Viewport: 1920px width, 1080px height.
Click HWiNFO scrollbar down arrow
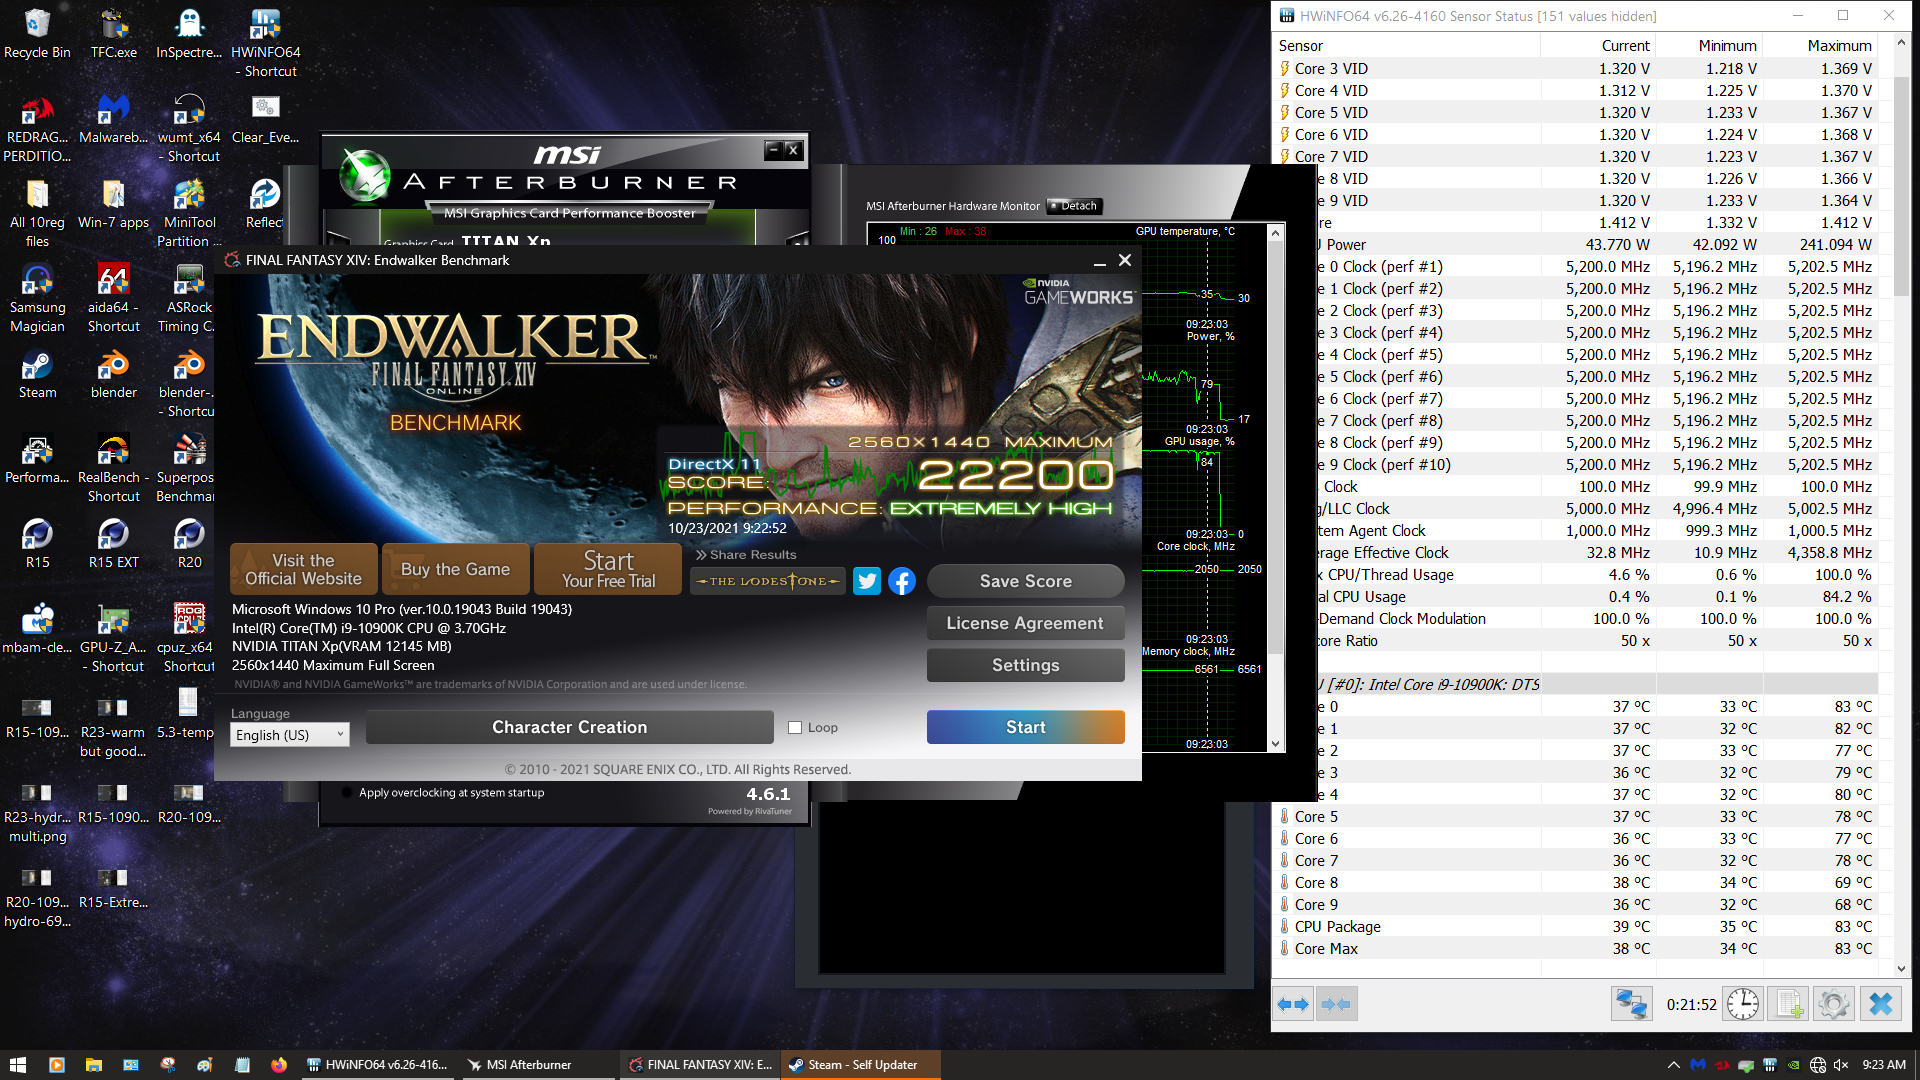(x=1901, y=968)
